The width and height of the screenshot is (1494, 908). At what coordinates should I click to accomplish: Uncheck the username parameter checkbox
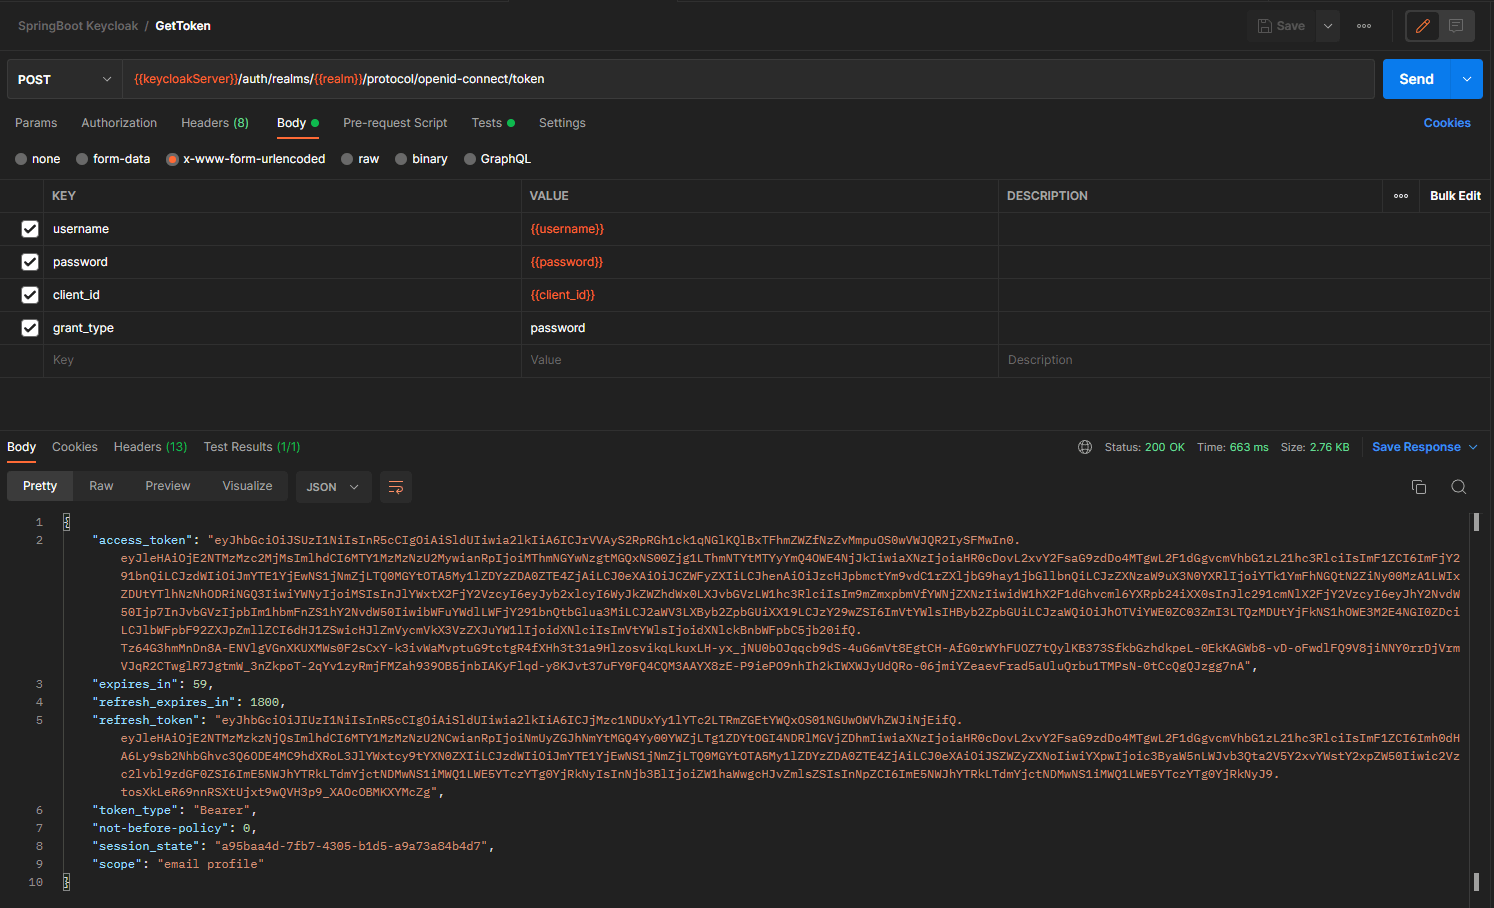[30, 229]
